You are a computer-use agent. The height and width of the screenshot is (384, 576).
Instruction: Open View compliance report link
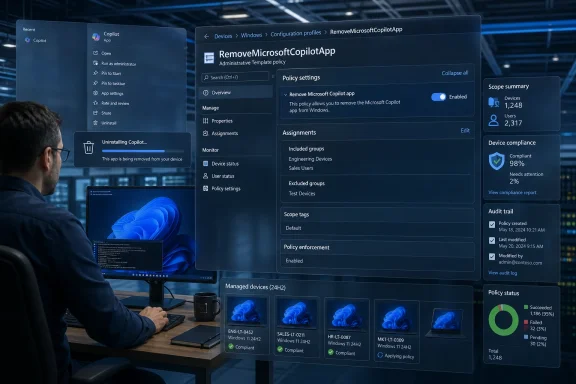click(x=512, y=193)
